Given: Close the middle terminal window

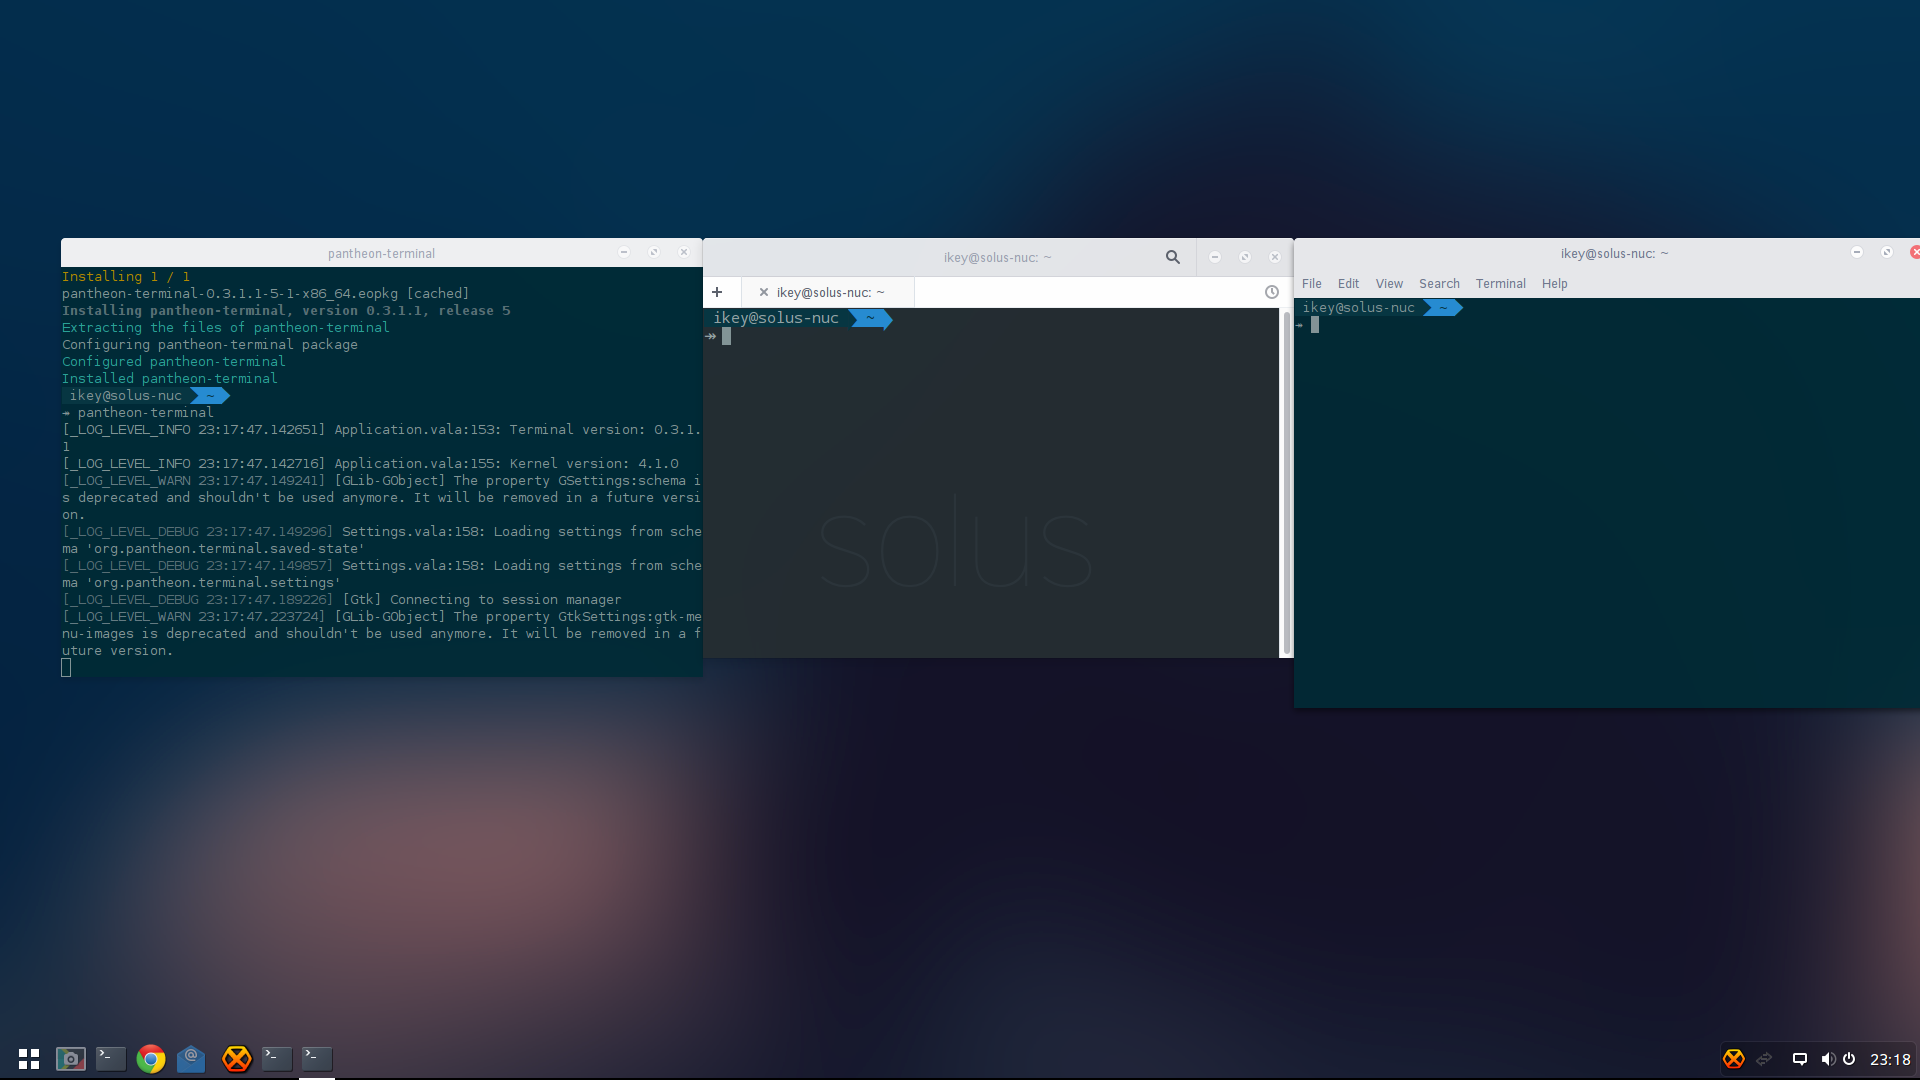Looking at the screenshot, I should coord(1275,257).
